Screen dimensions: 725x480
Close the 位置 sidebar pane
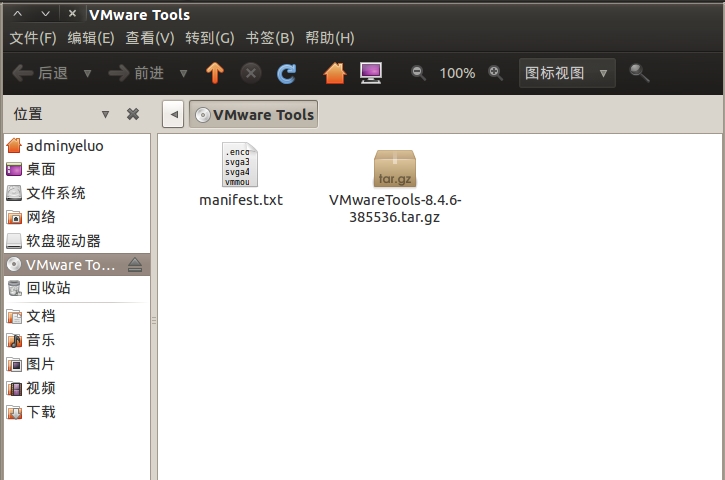point(133,114)
